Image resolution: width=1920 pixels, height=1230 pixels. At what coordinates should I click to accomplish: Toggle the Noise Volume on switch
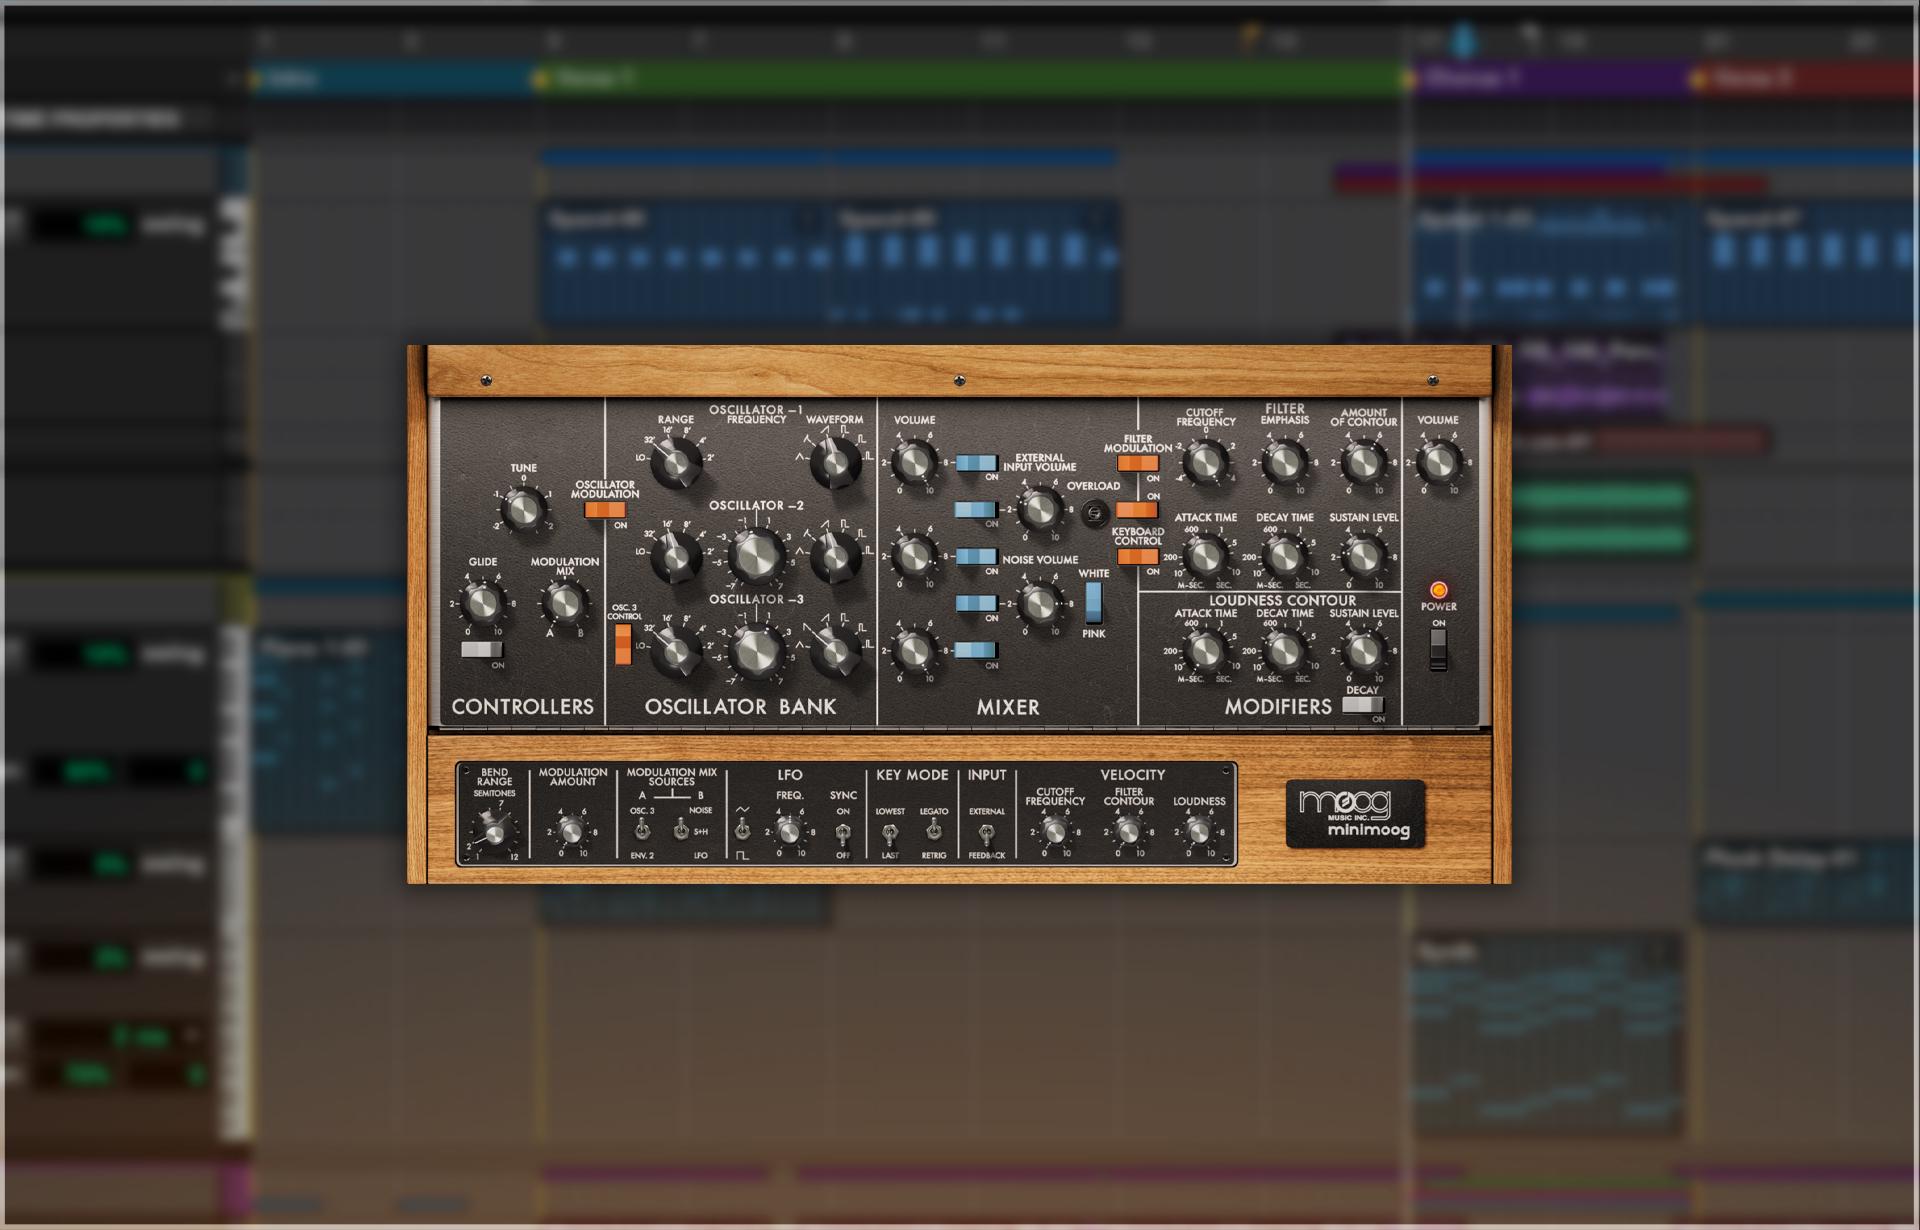[976, 603]
